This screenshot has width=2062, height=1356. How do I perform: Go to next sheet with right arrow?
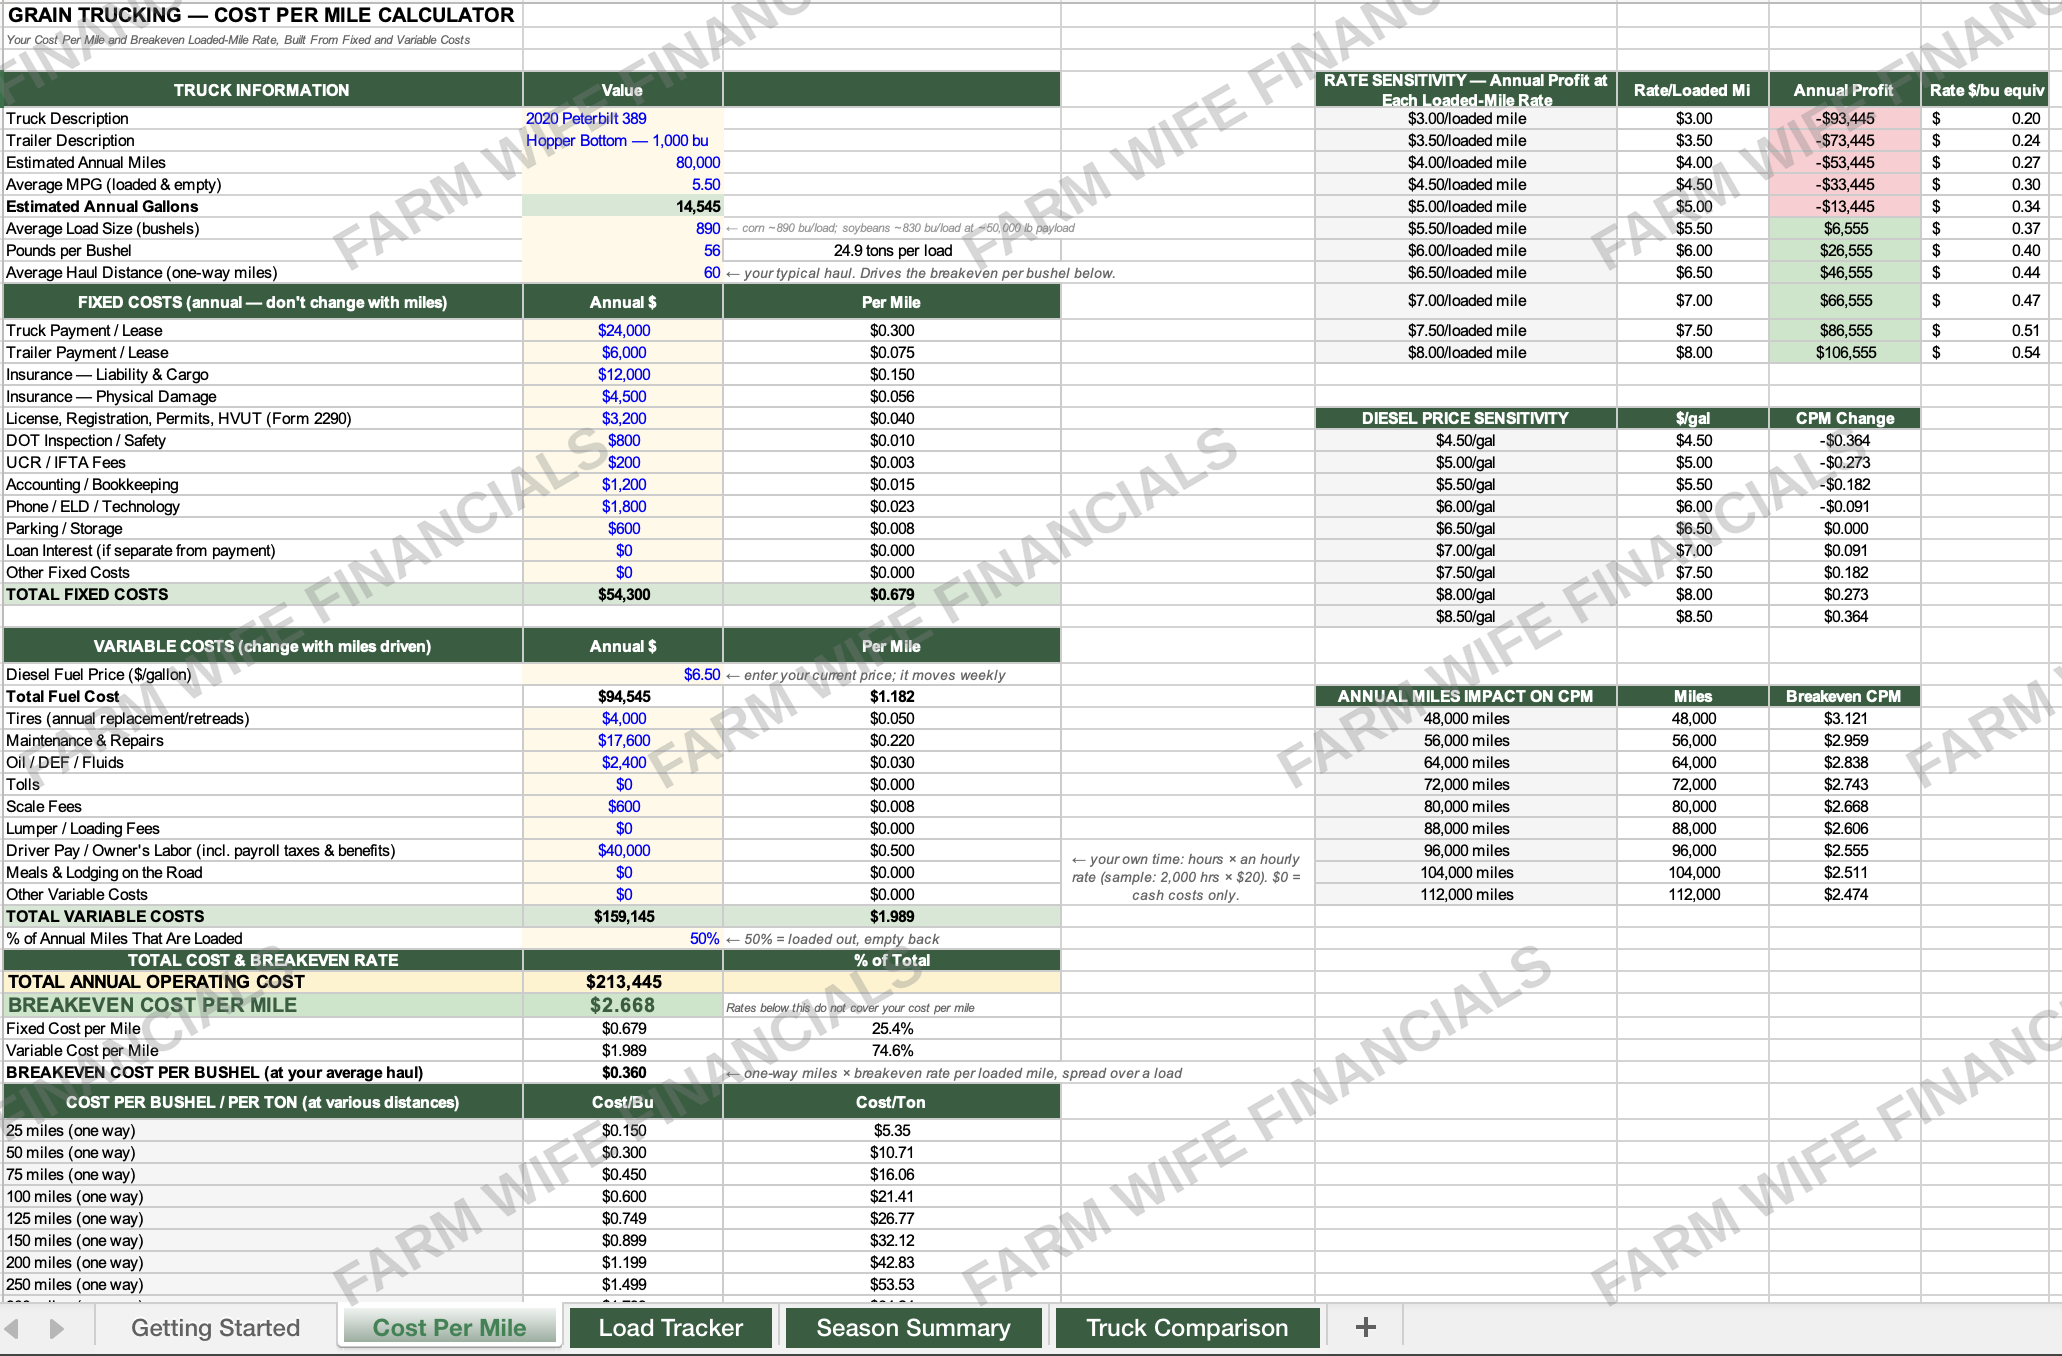[56, 1328]
